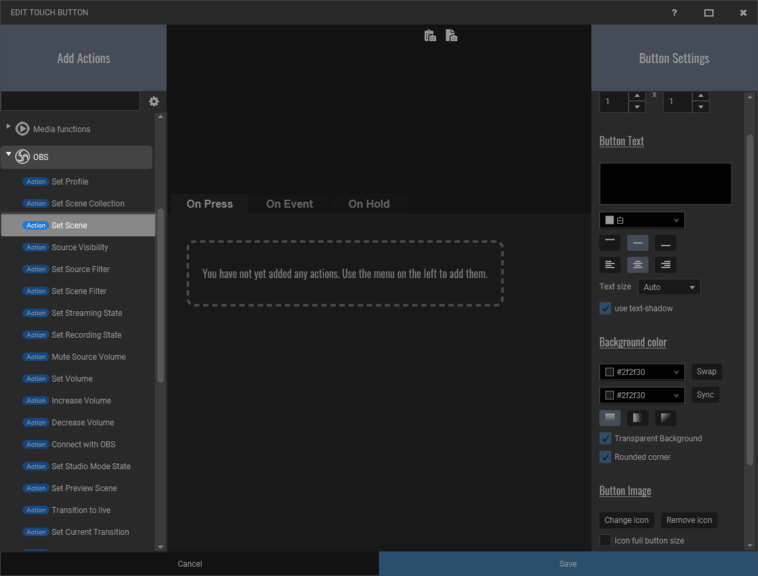Toggle use text-shadow checkbox
The image size is (758, 576).
[605, 308]
